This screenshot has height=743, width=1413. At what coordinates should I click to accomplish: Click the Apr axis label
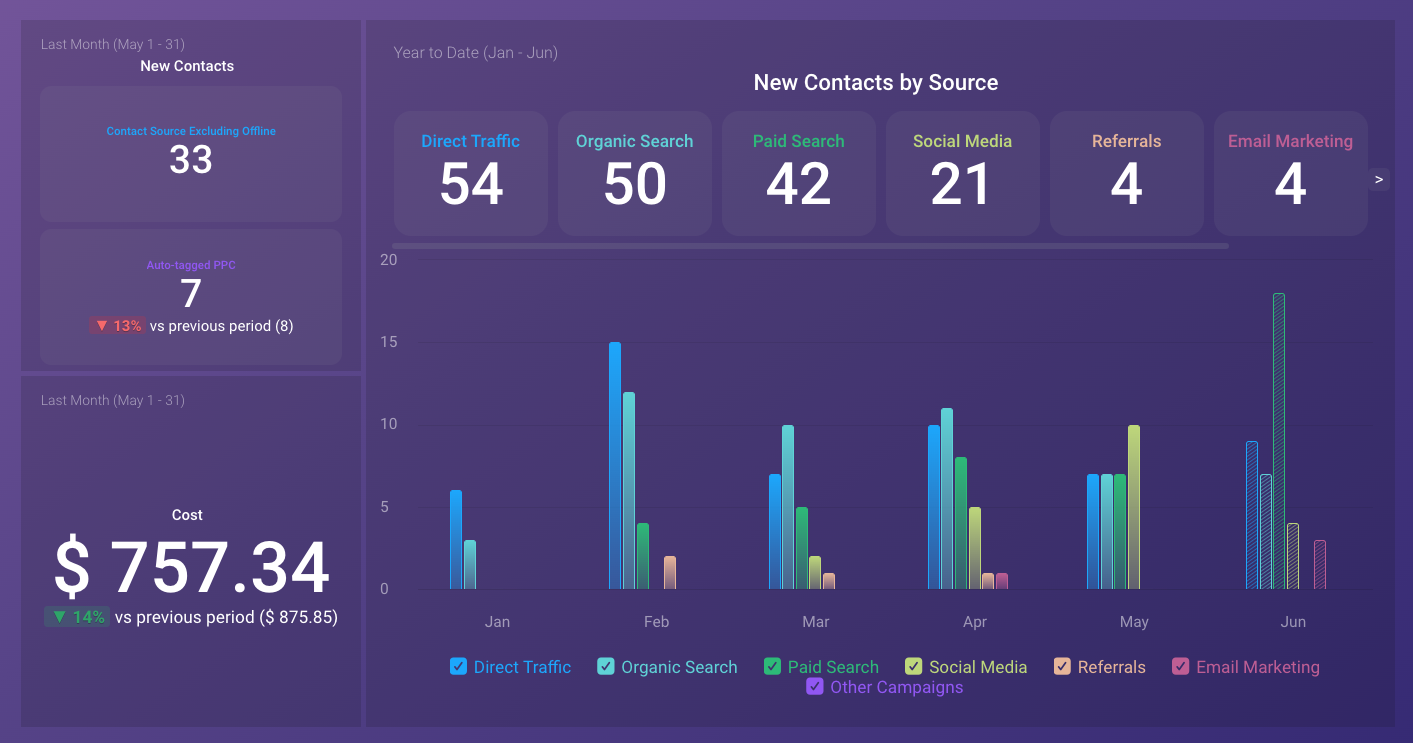point(975,622)
